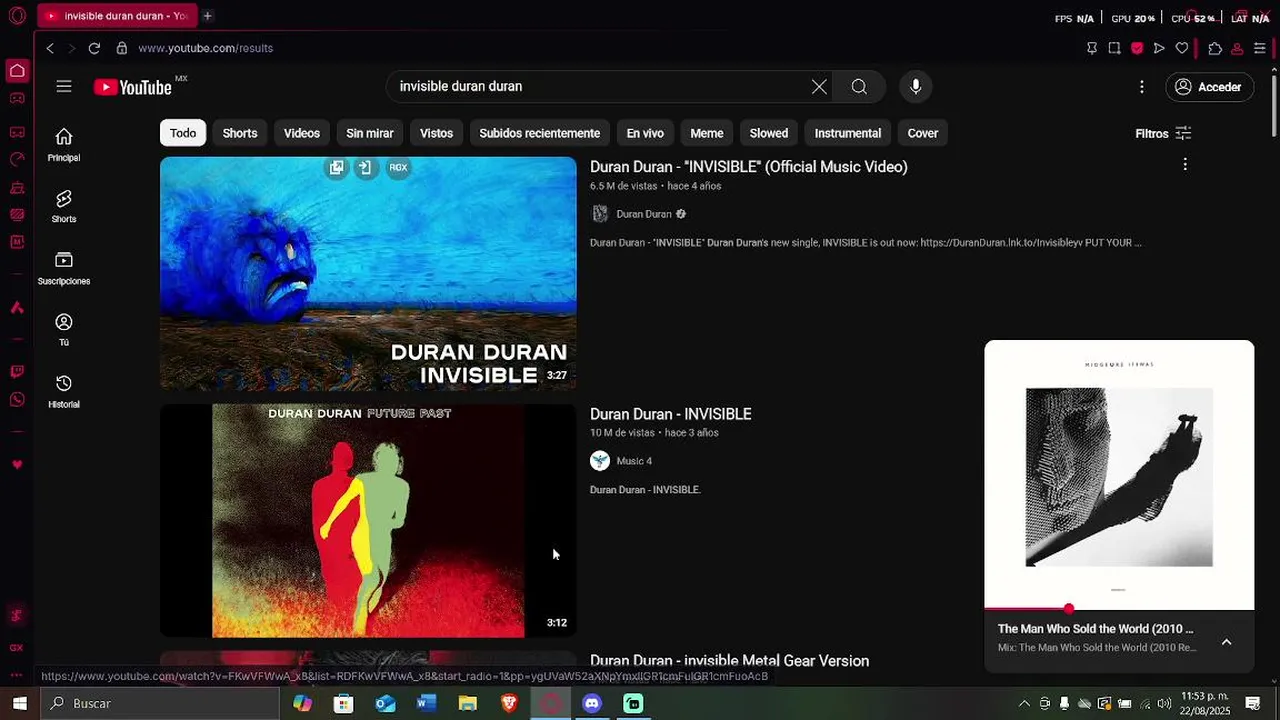Open a new browser tab
The image size is (1280, 720).
coord(207,16)
